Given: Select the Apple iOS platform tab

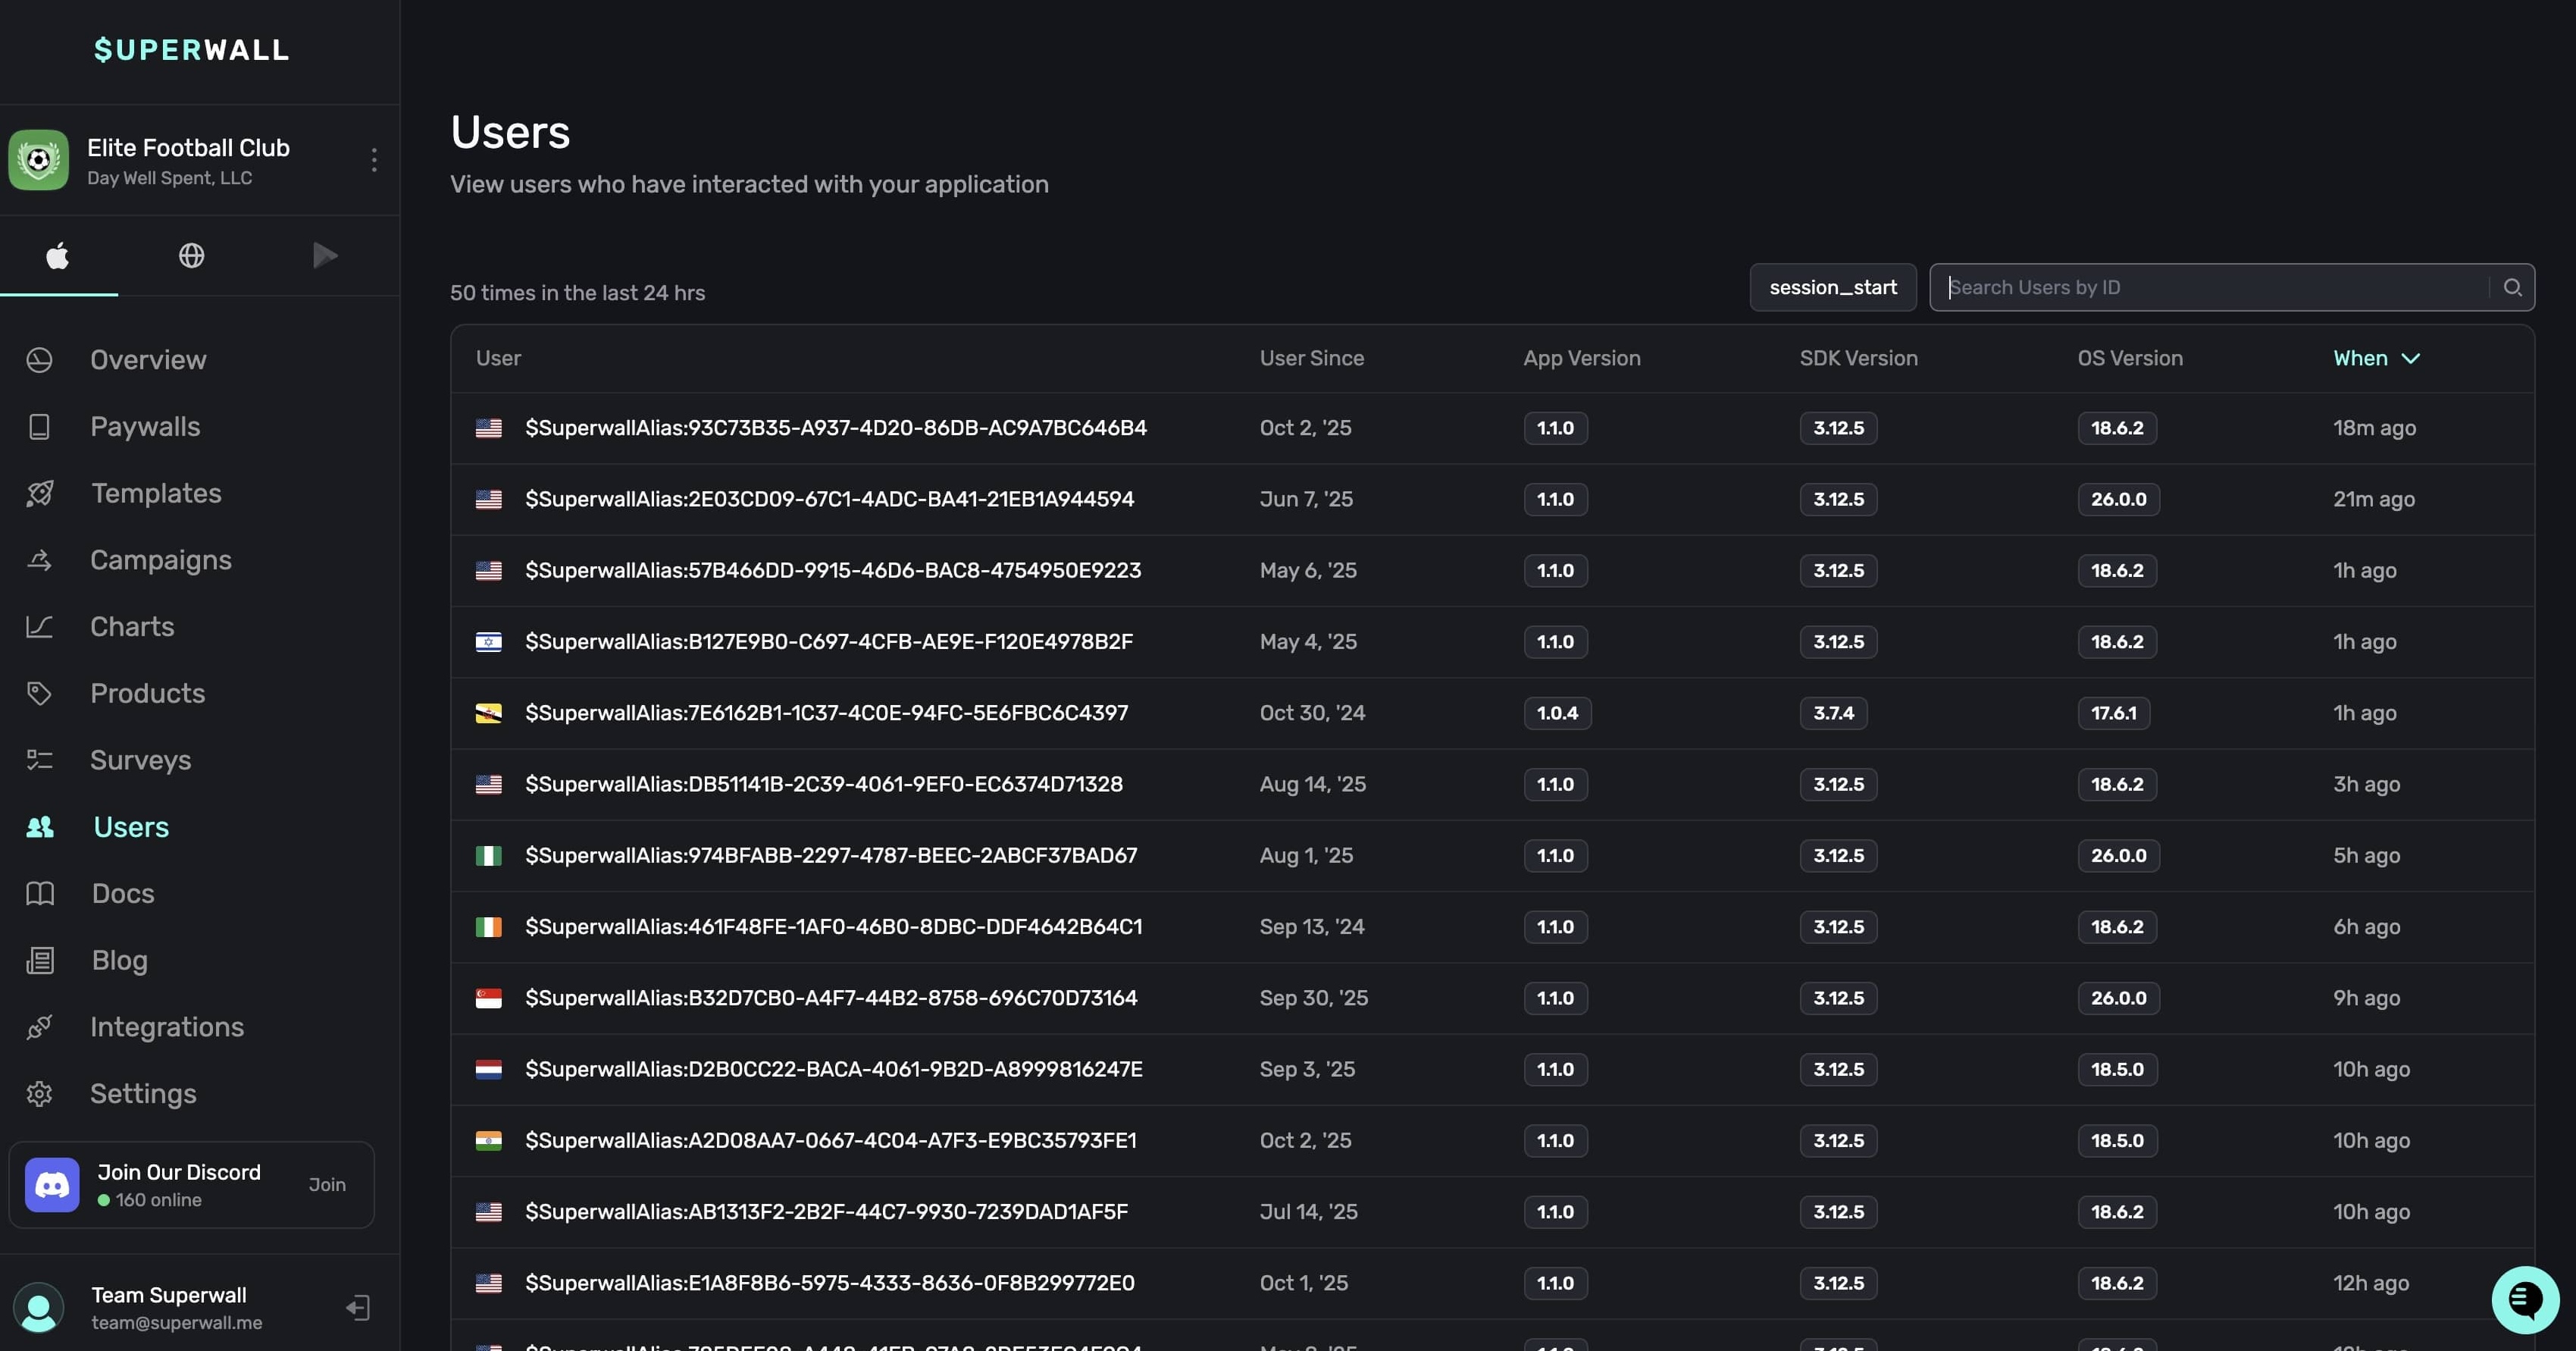Looking at the screenshot, I should [x=58, y=256].
